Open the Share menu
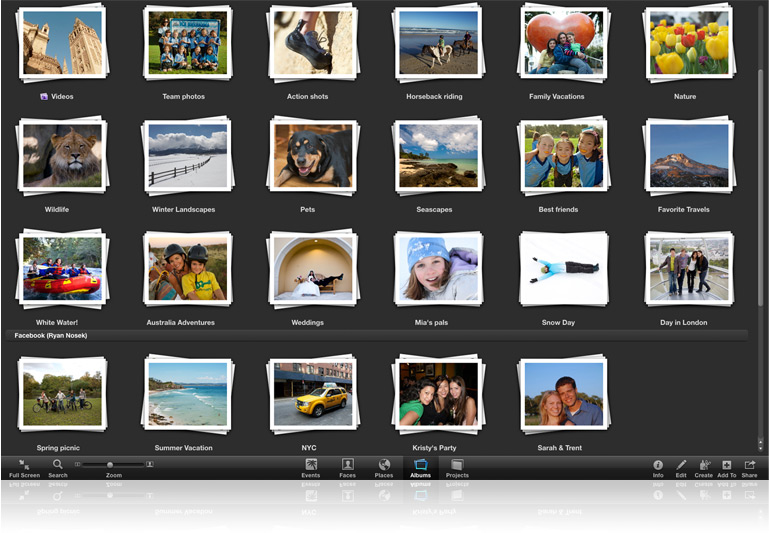Image resolution: width=769 pixels, height=533 pixels. [x=749, y=468]
